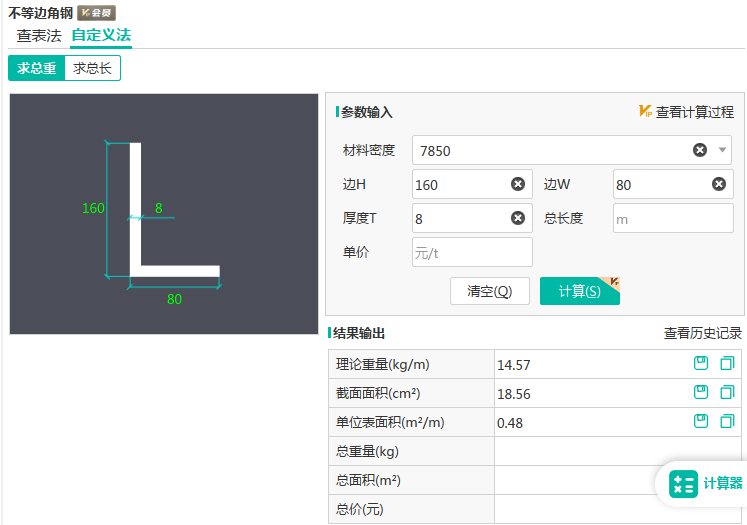Image resolution: width=747 pixels, height=525 pixels.
Task: Click the 参数输入 section heading
Action: pyautogui.click(x=366, y=112)
